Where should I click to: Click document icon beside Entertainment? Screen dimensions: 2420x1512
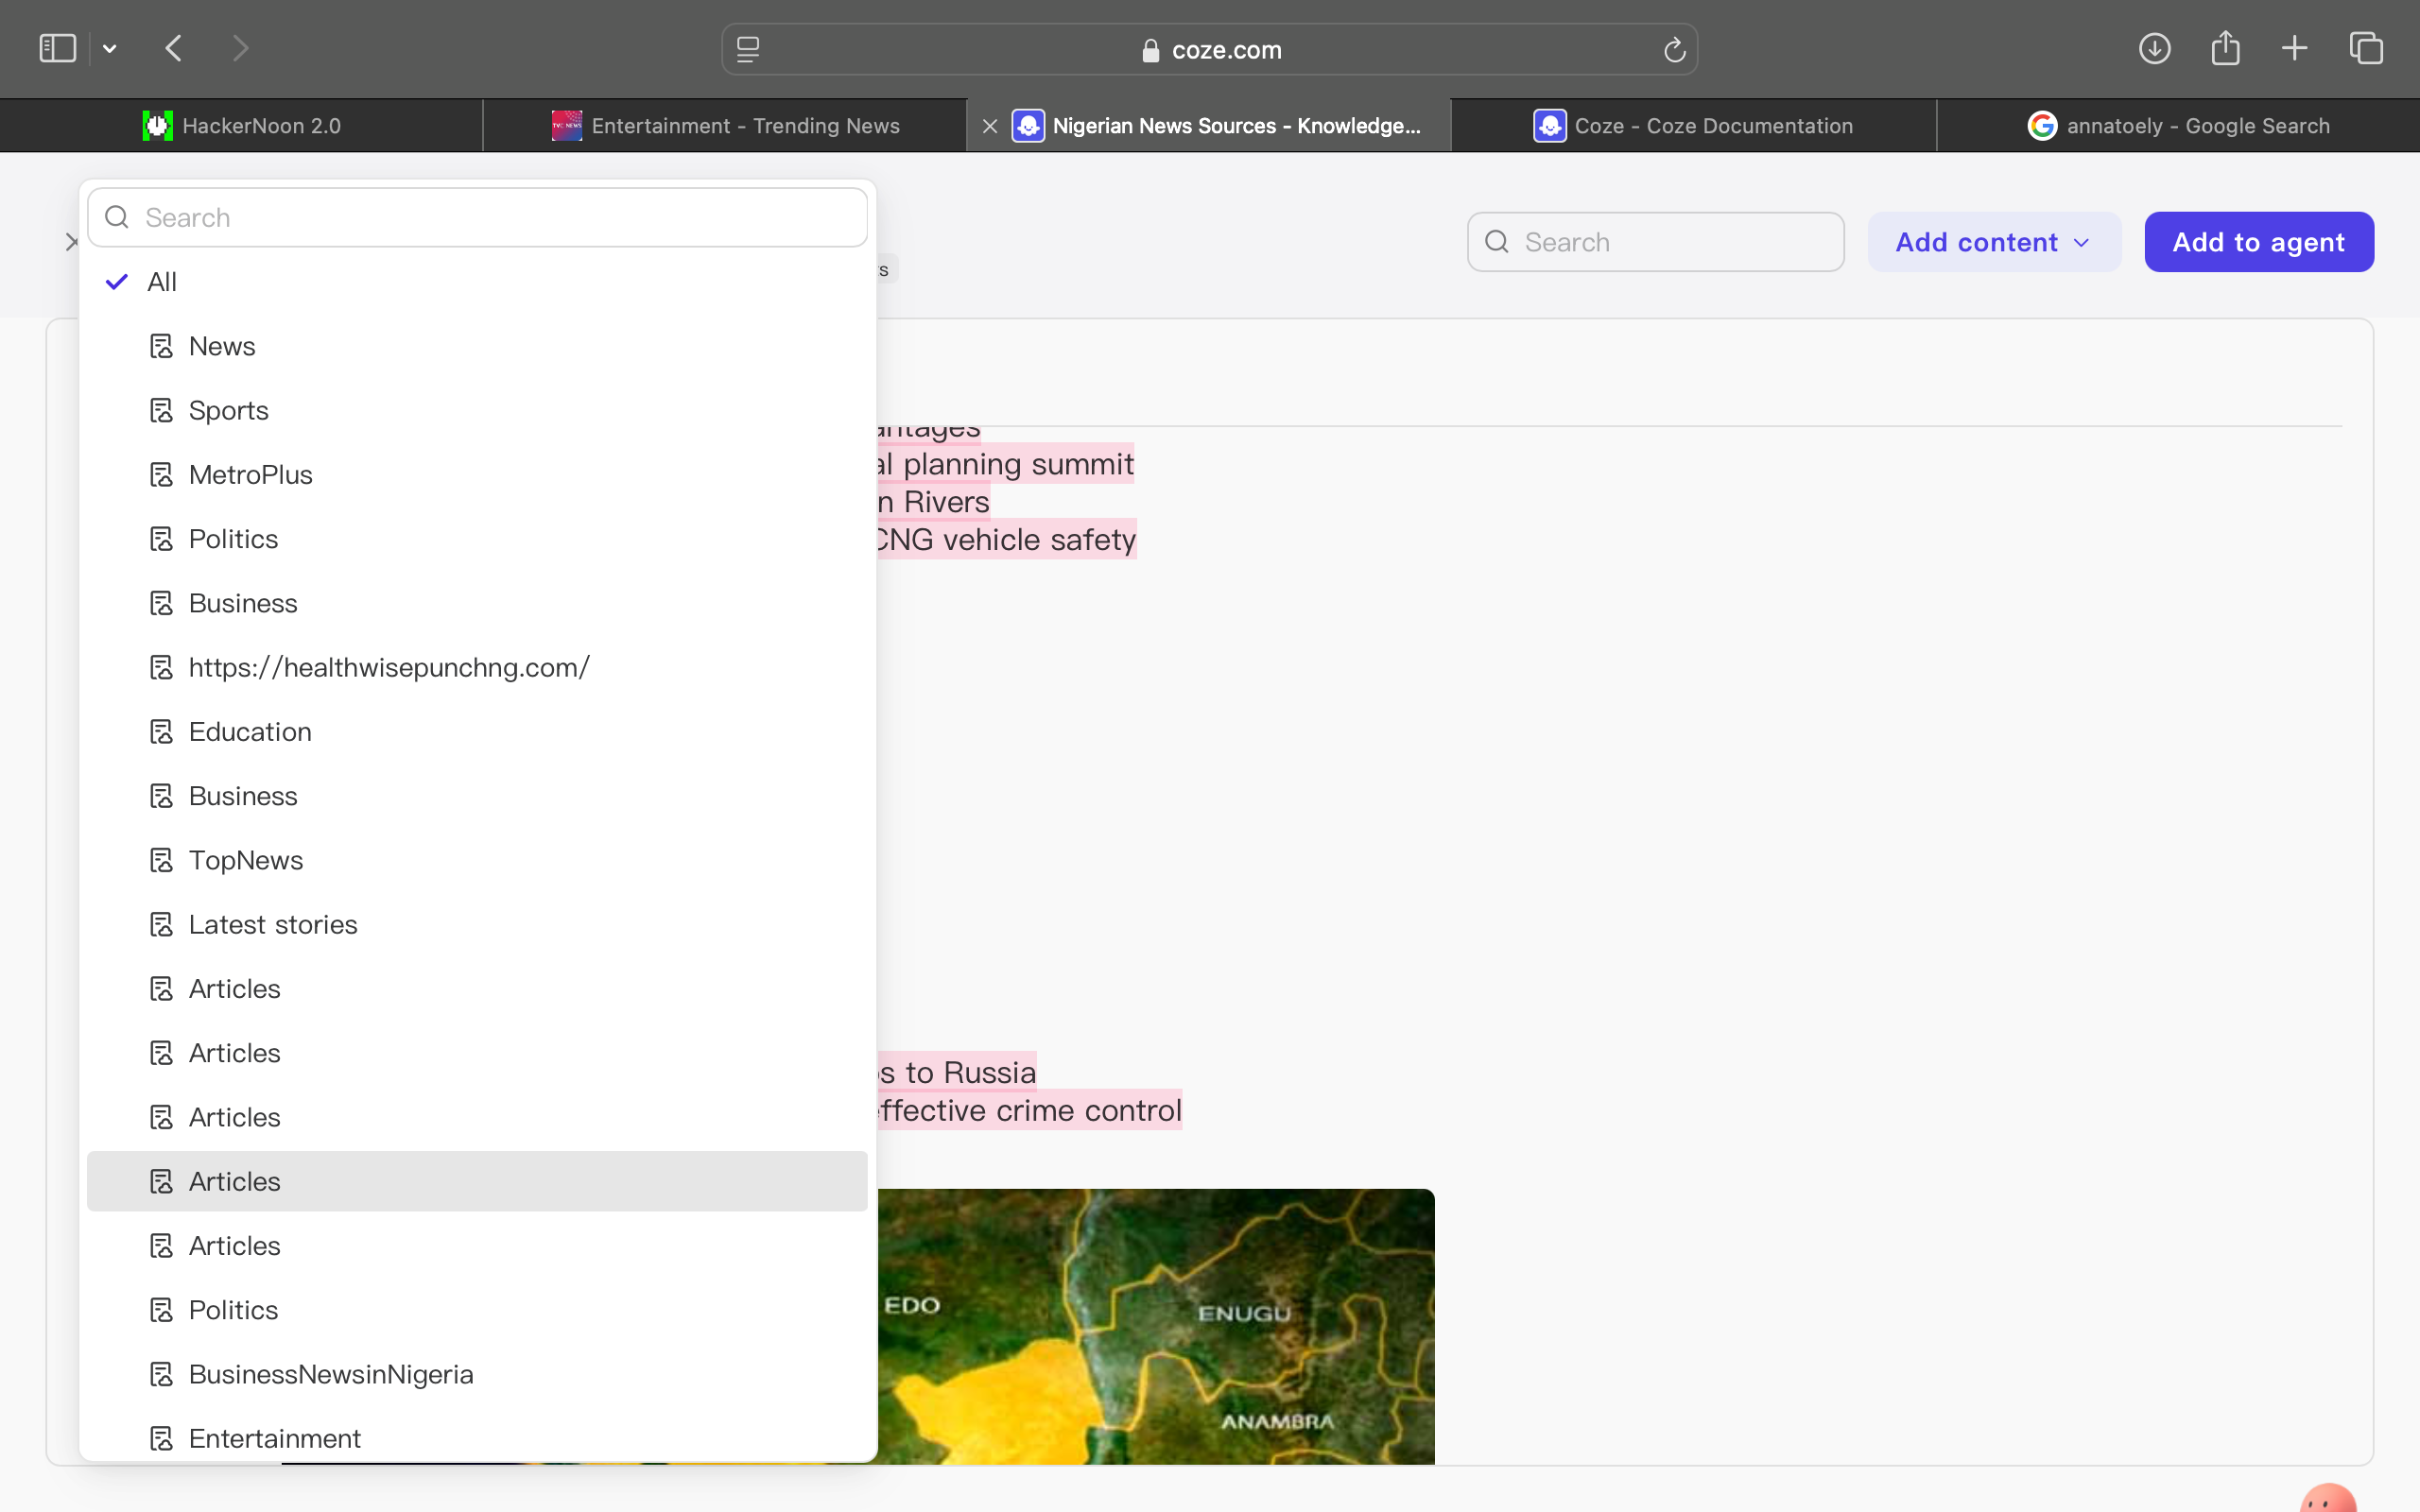point(161,1438)
